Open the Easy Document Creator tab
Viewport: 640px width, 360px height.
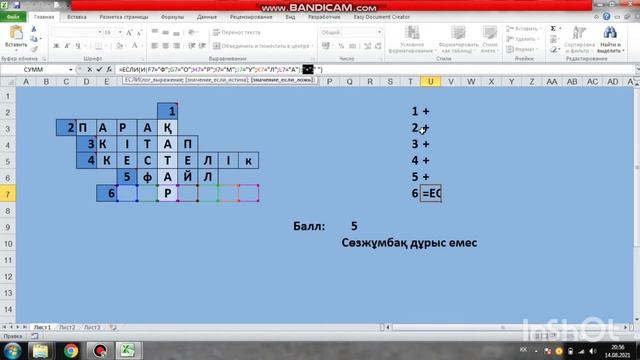(382, 17)
